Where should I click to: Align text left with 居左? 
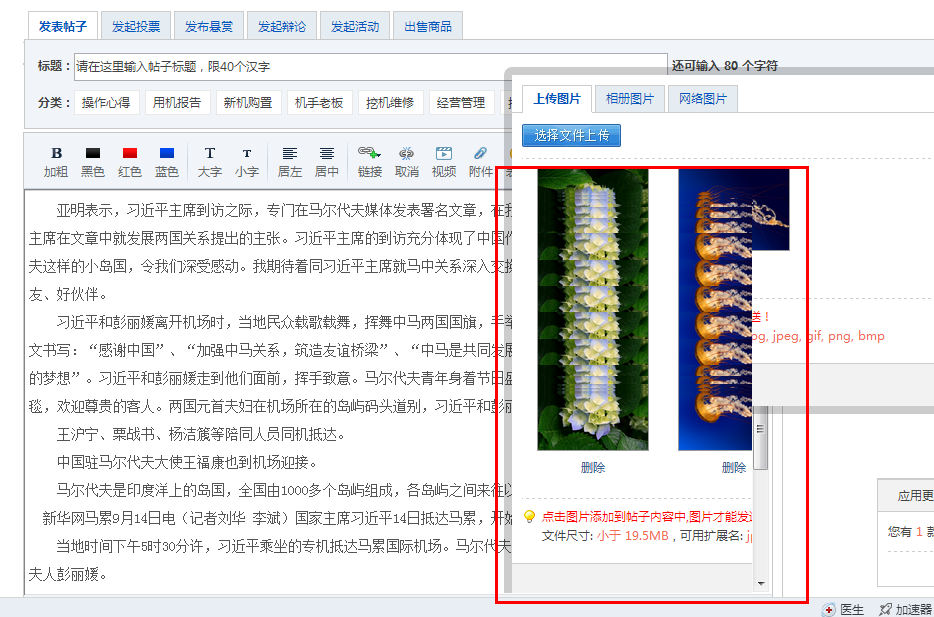(x=289, y=161)
